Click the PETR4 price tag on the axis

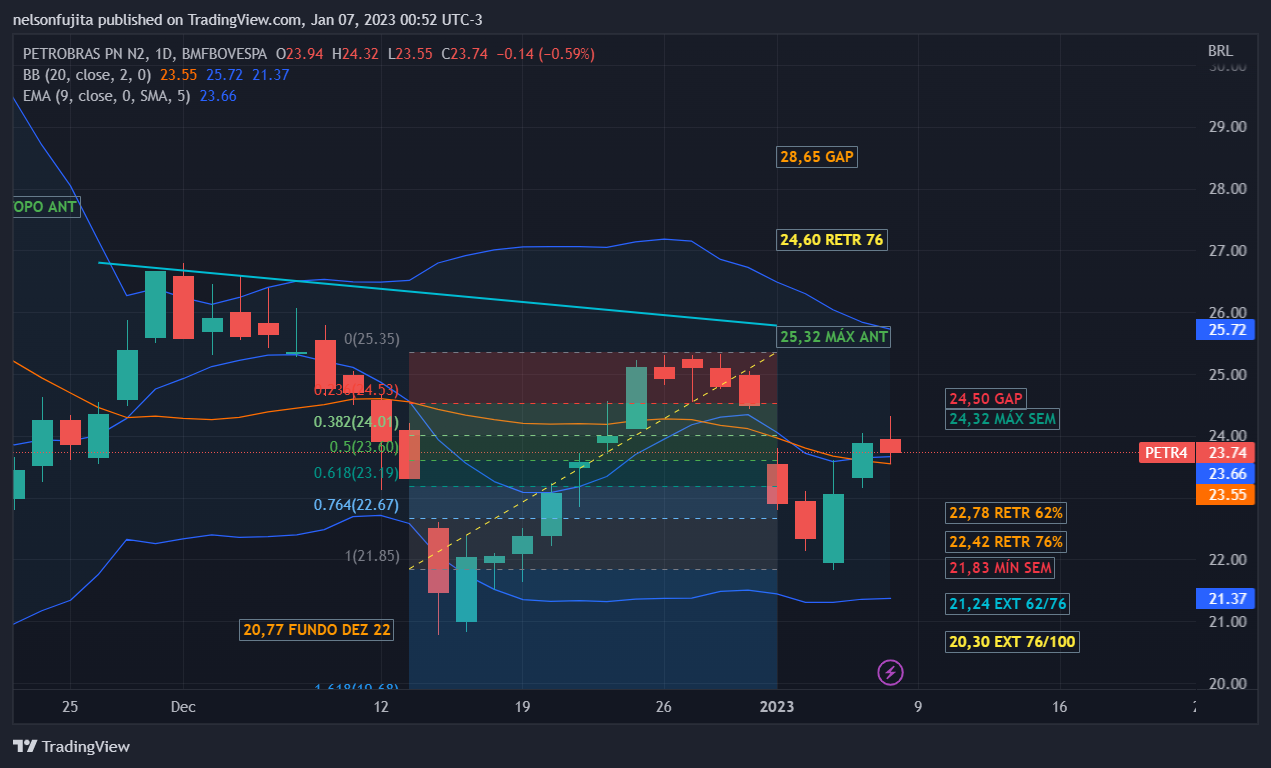click(x=1166, y=453)
